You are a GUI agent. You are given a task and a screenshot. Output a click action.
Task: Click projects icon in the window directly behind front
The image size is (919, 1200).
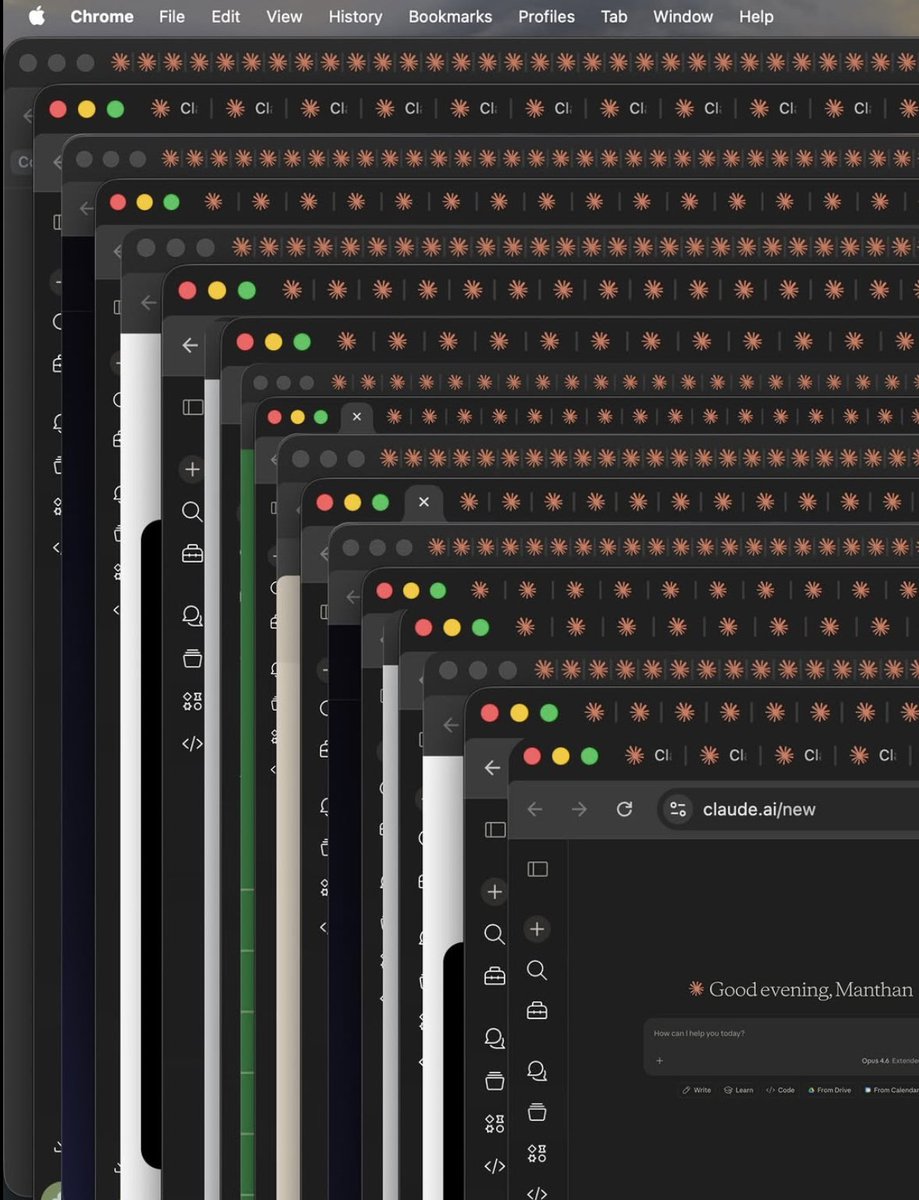[x=494, y=1081]
